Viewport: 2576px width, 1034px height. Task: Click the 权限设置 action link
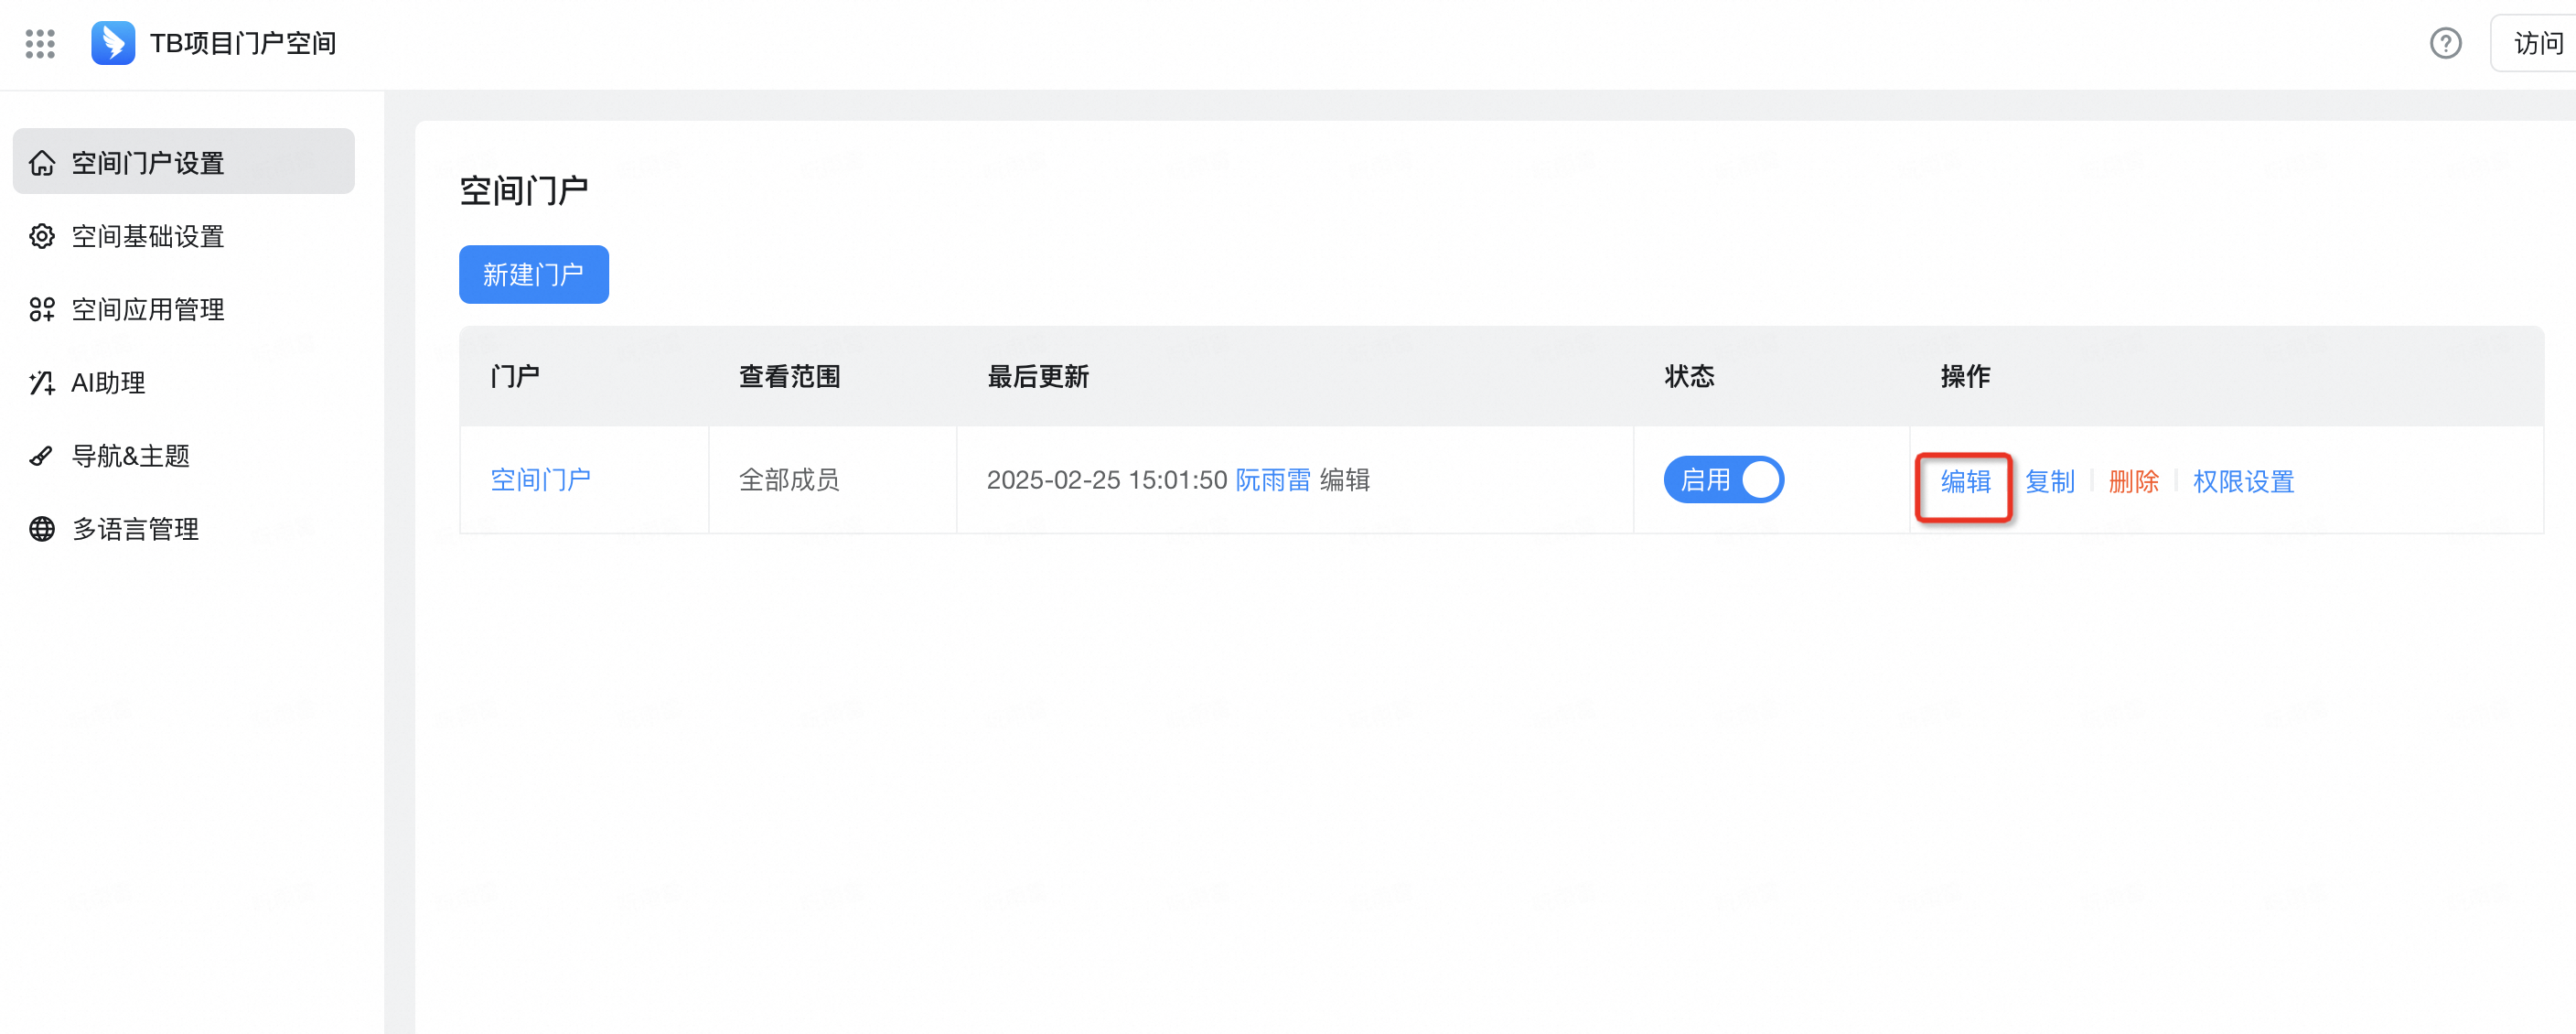click(2244, 482)
